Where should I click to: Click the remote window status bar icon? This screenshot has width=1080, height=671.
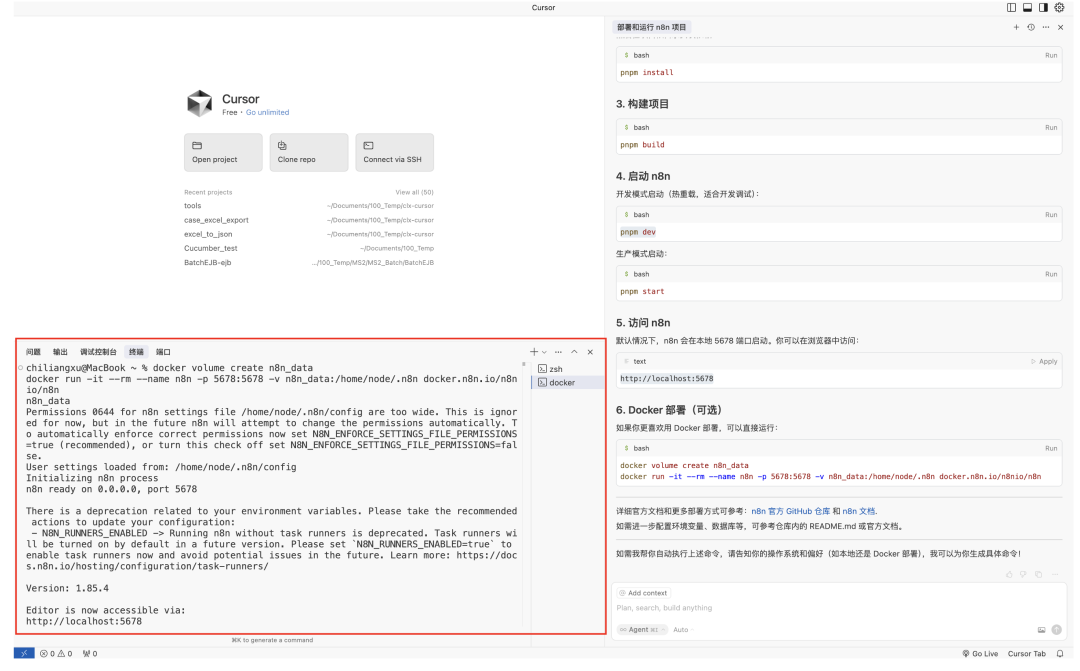tap(24, 654)
